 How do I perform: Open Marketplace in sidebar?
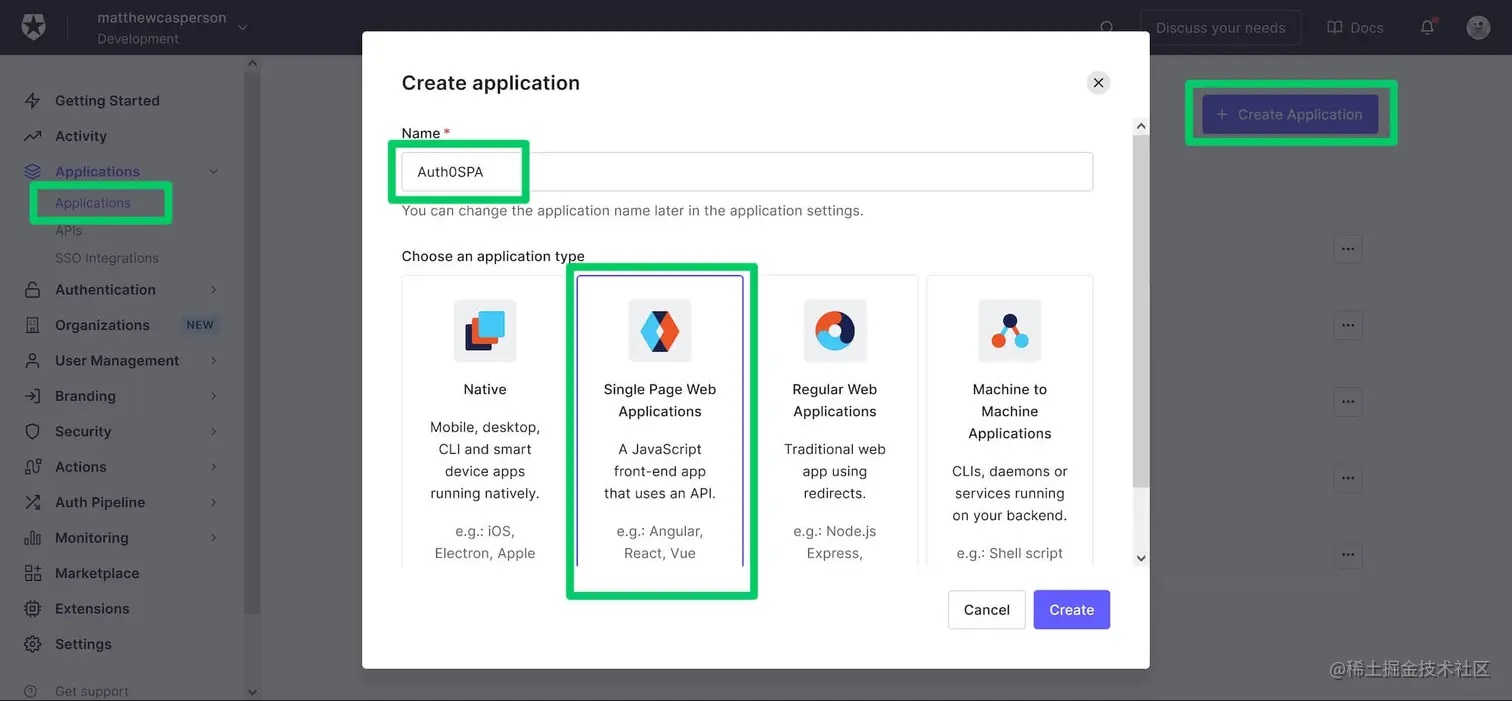tap(97, 573)
